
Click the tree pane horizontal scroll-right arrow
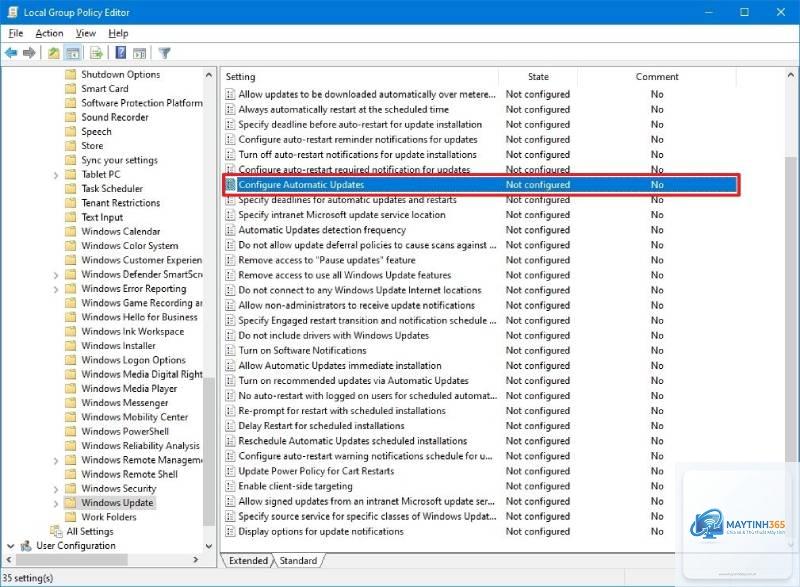tap(196, 559)
